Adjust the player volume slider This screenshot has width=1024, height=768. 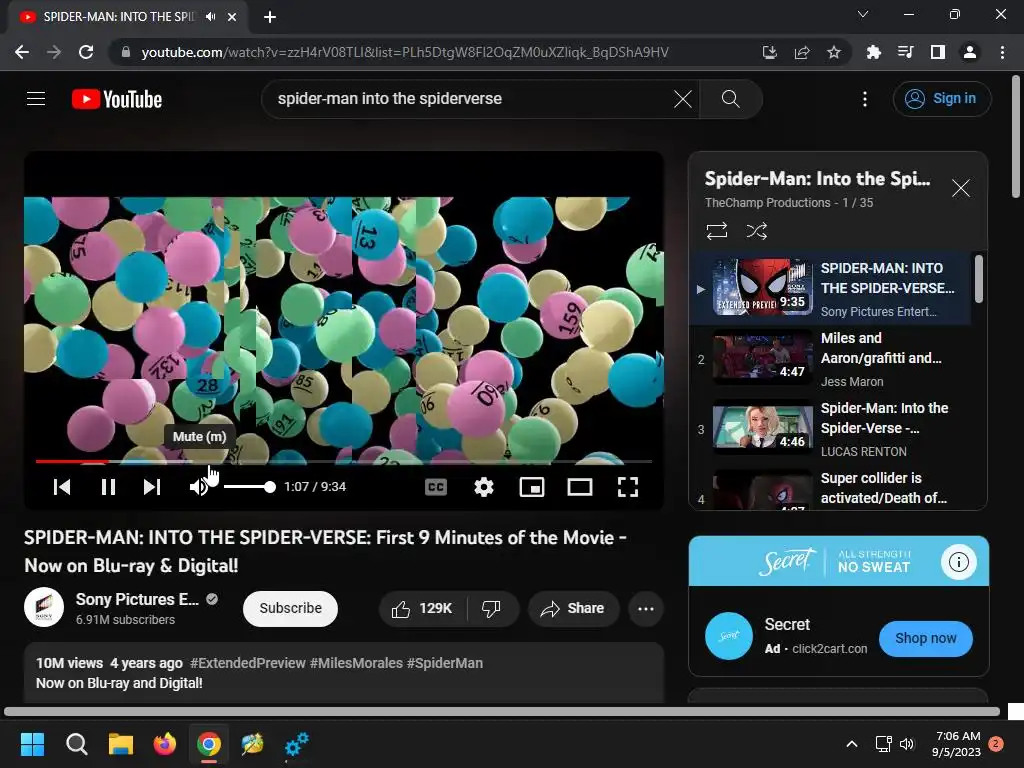point(249,487)
